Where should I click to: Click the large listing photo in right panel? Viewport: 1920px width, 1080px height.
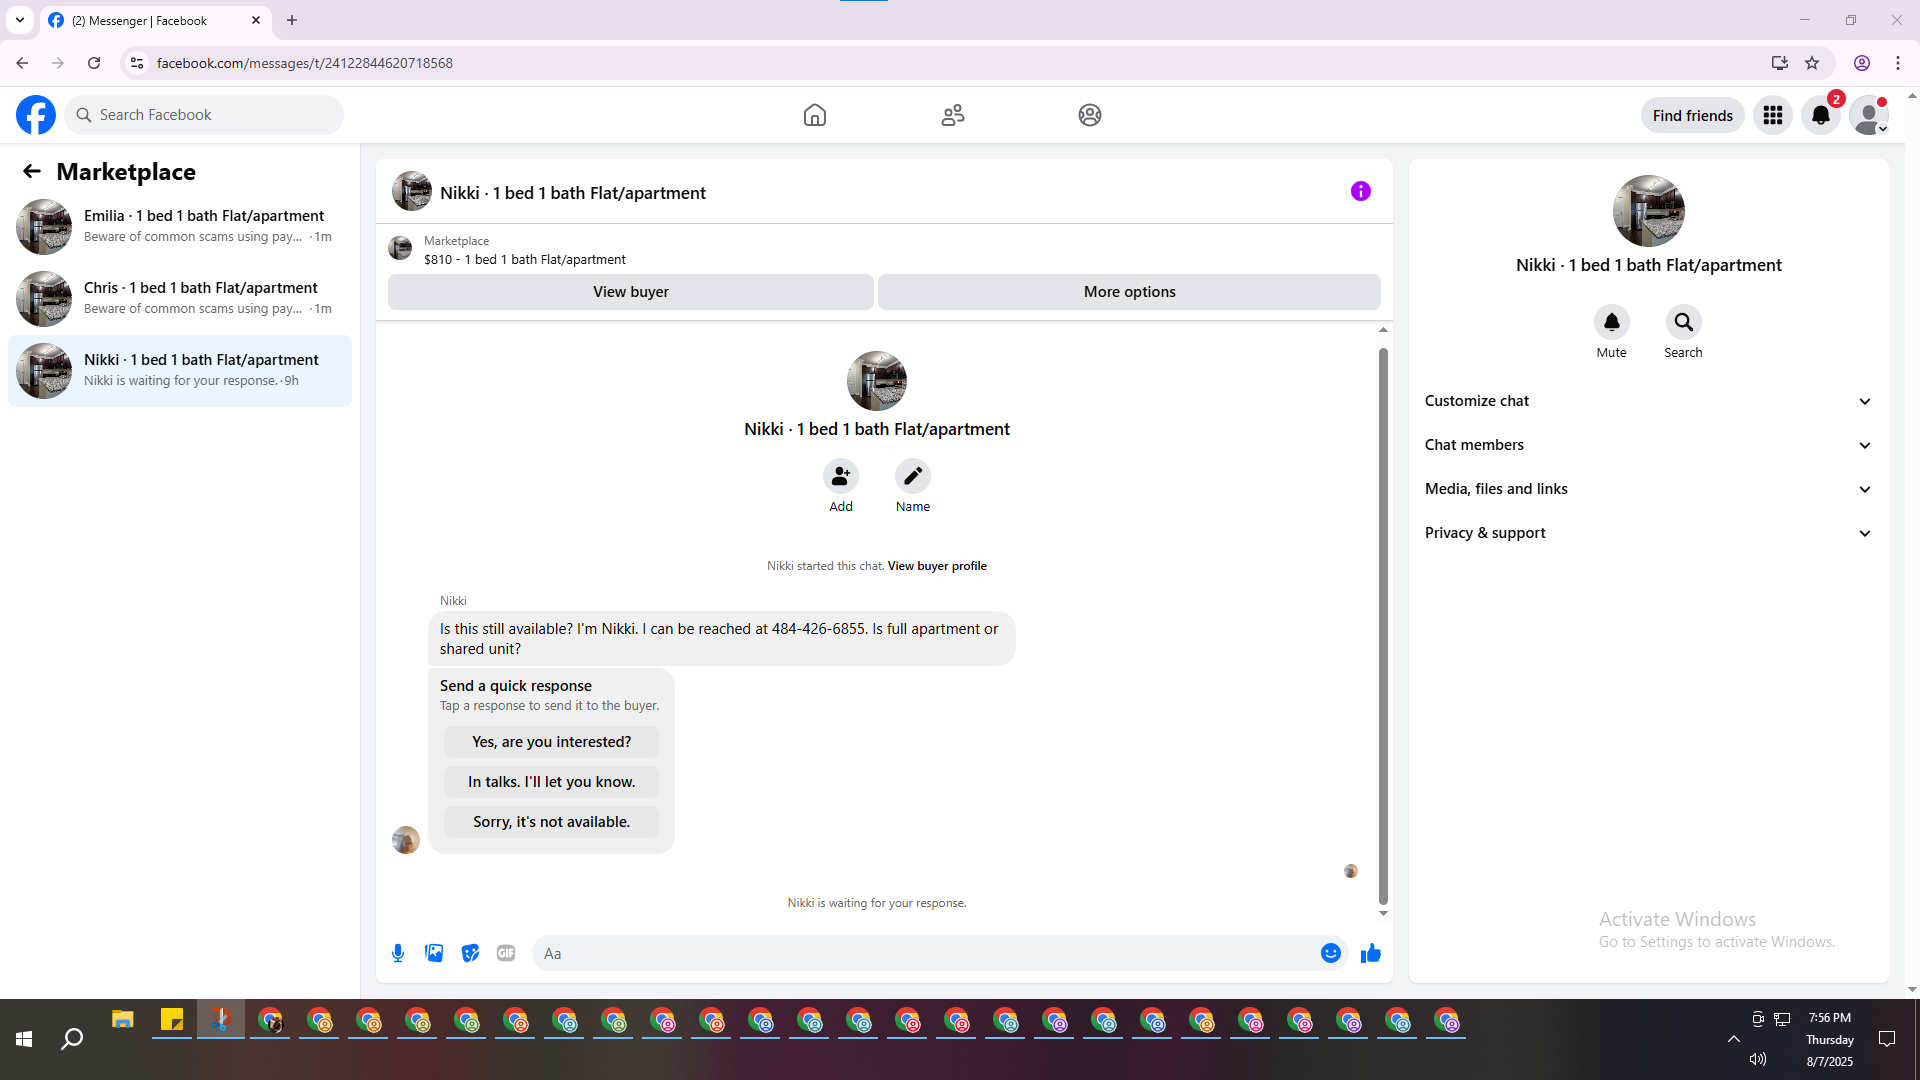tap(1649, 211)
